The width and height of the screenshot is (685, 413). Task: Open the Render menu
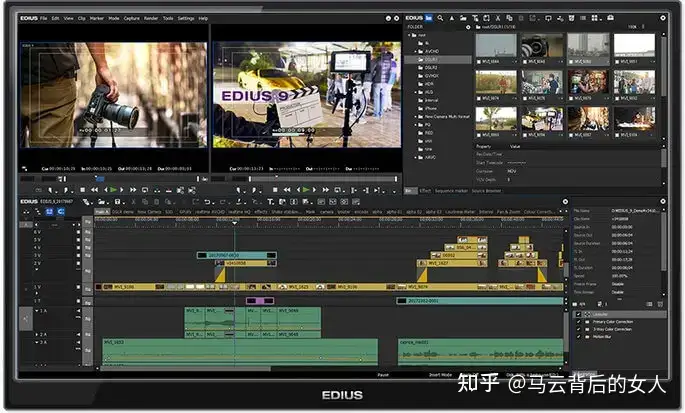151,18
